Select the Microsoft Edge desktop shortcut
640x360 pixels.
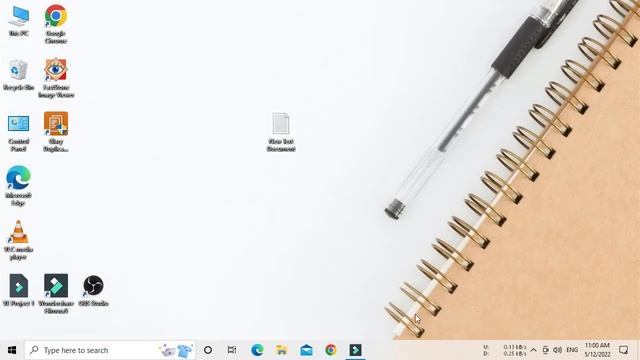coord(18,186)
